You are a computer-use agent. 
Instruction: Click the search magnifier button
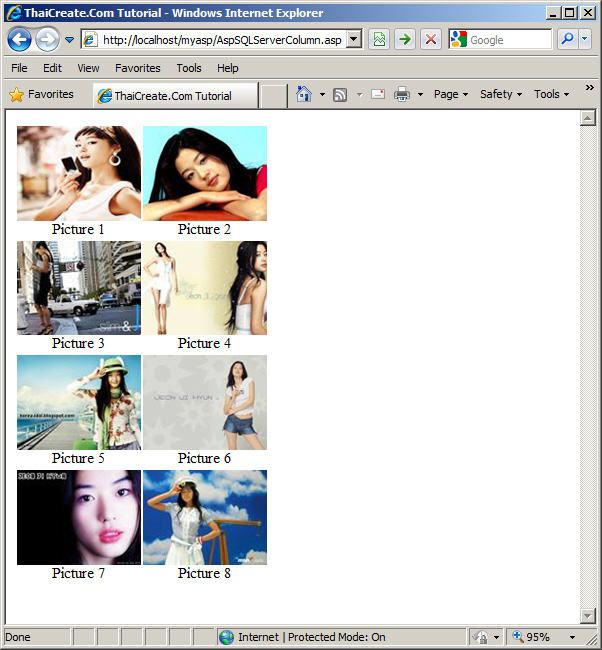click(567, 39)
